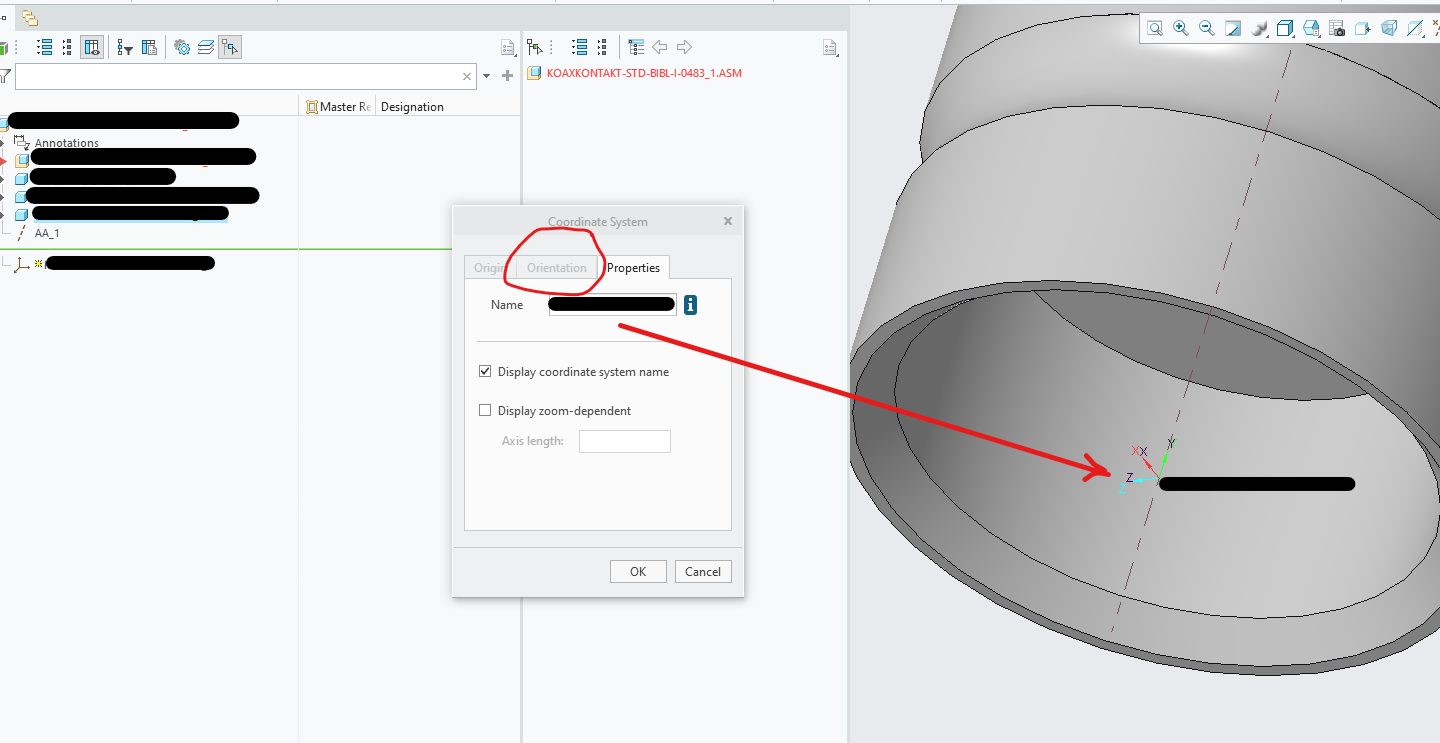Viewport: 1440px width, 743px height.
Task: Uncheck Display coordinate system name
Action: (x=486, y=372)
